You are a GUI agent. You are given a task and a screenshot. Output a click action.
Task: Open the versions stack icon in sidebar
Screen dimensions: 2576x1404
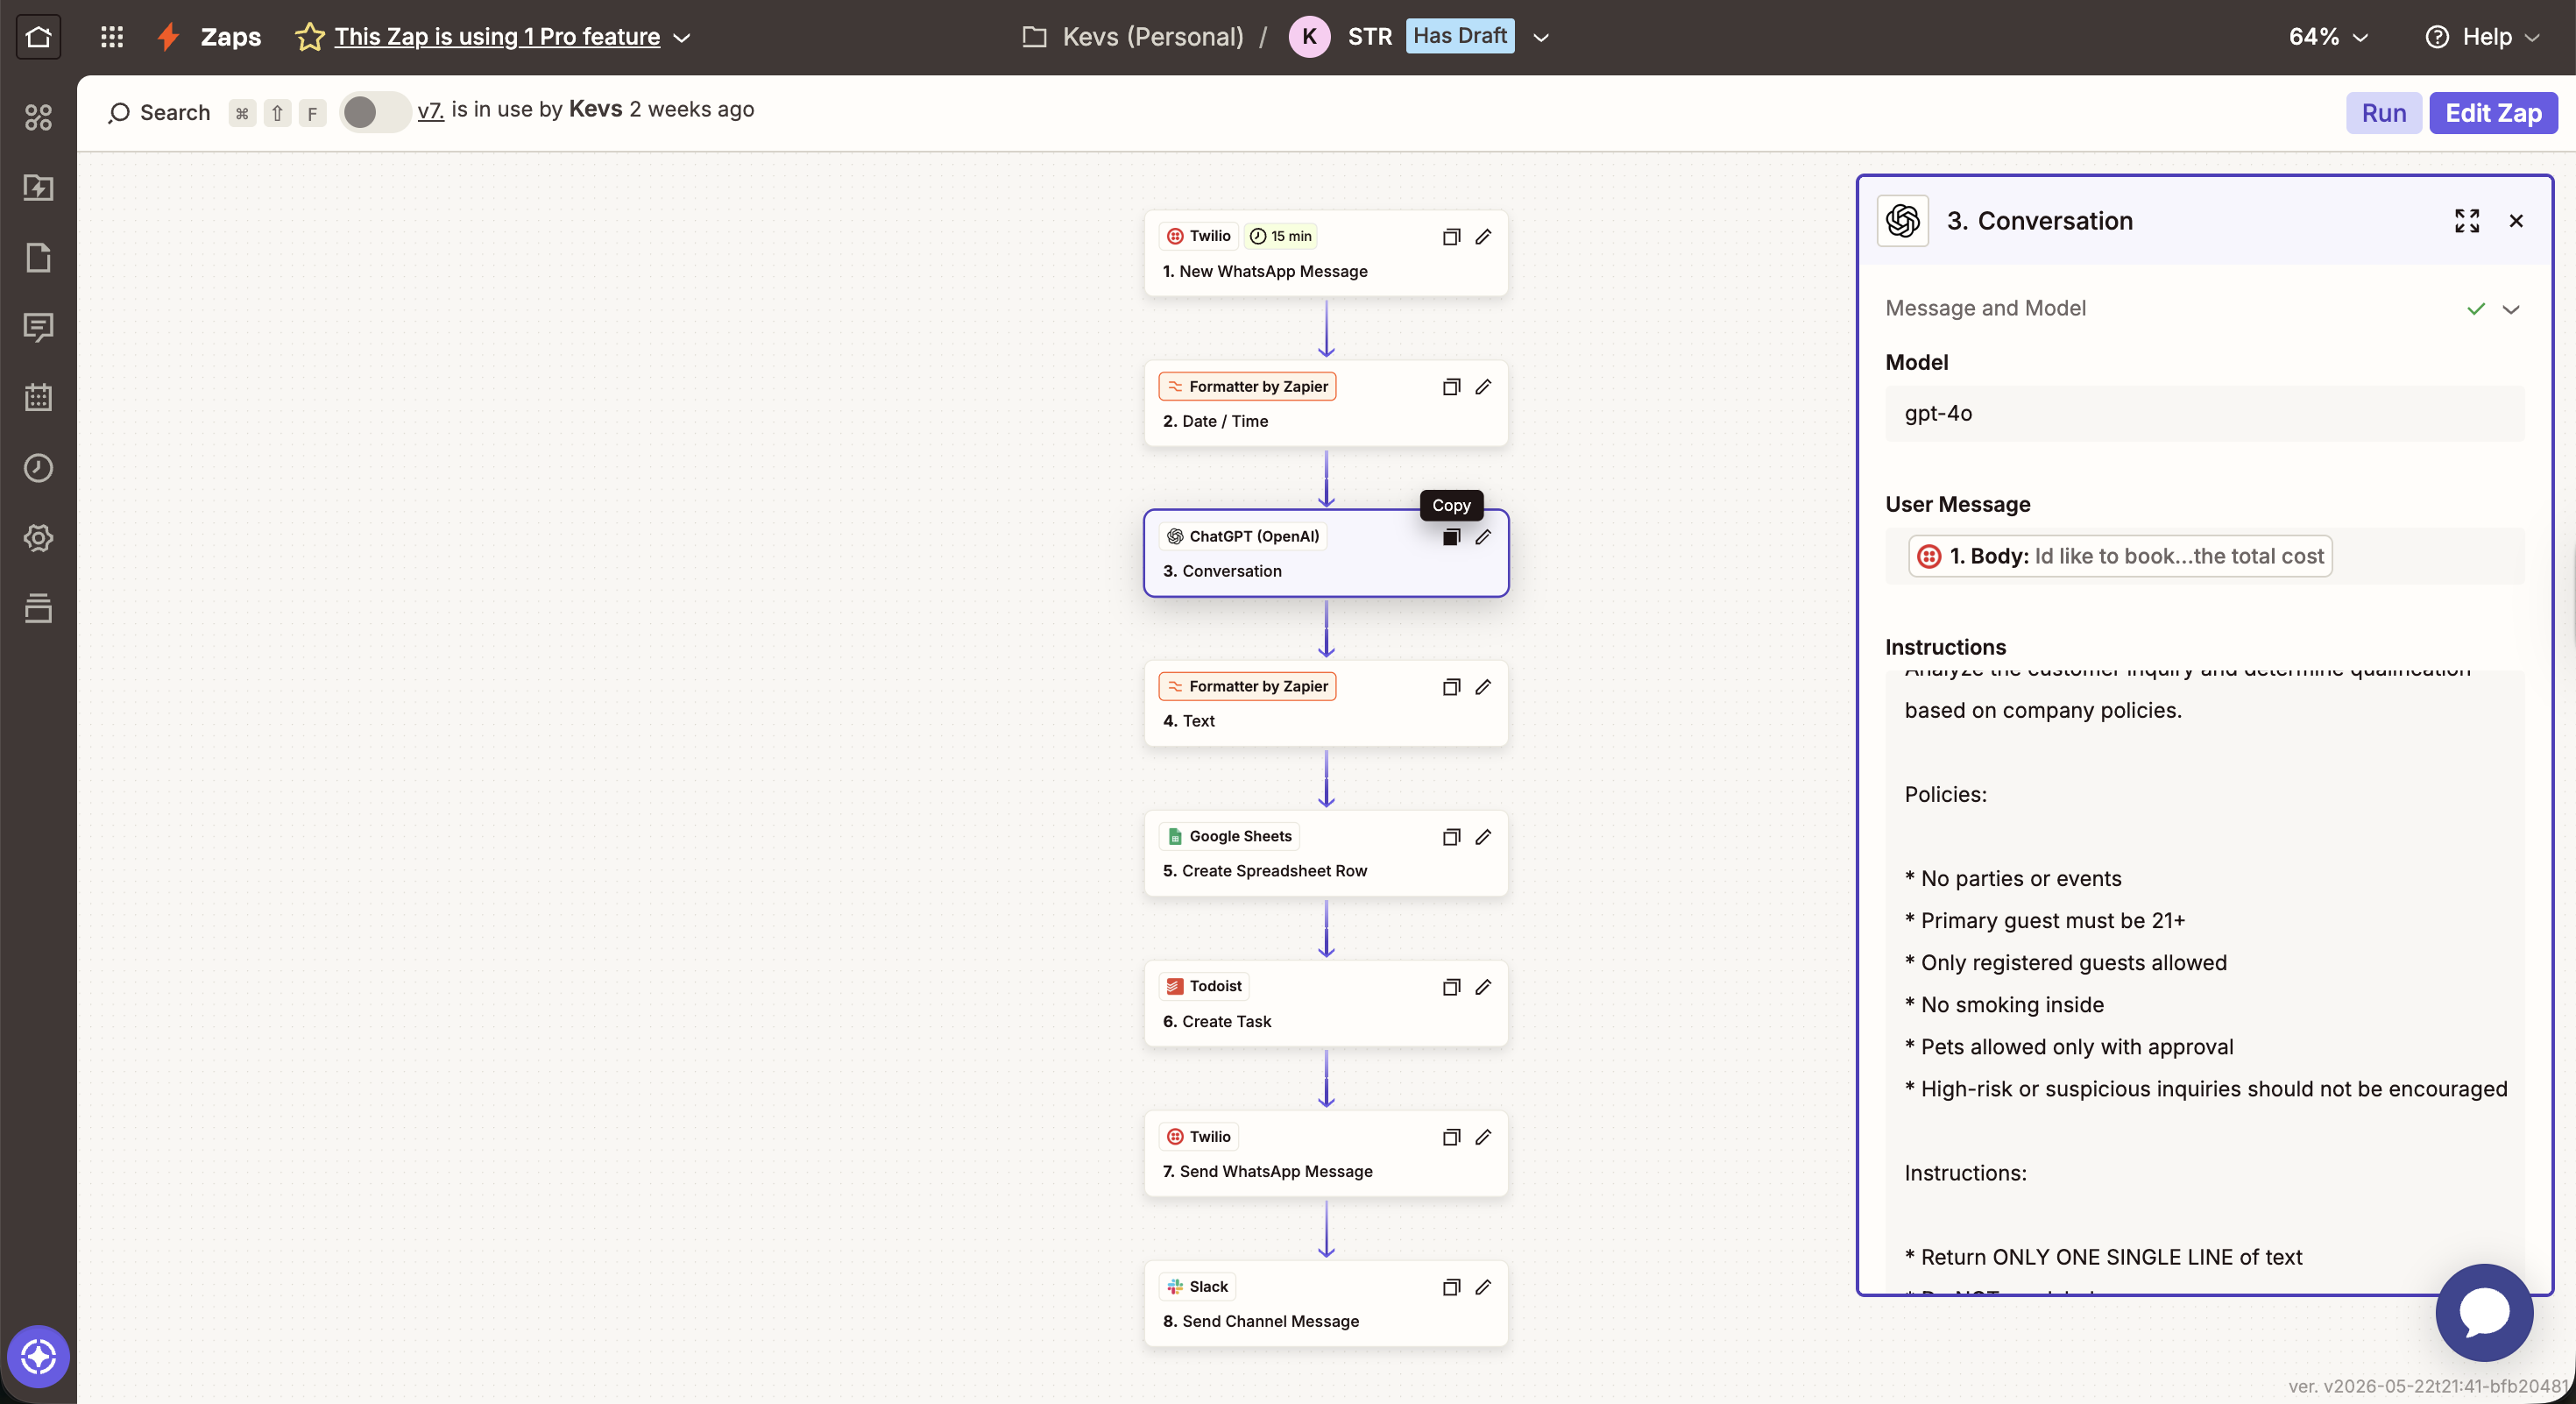click(38, 607)
